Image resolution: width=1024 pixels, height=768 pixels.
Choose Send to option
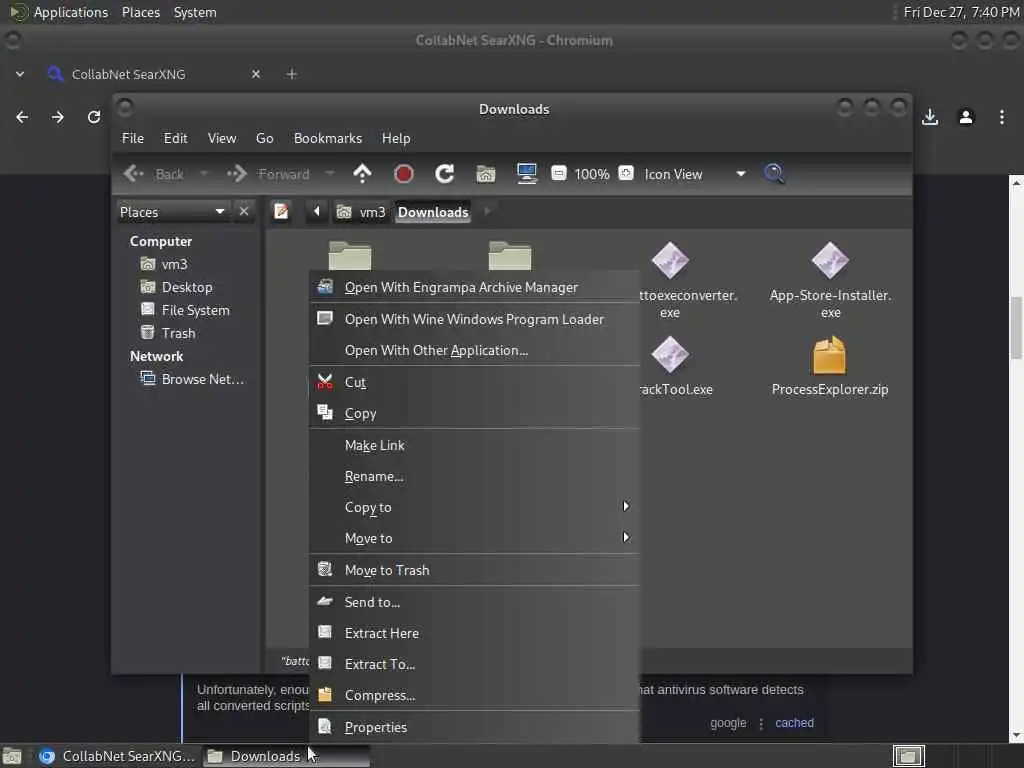(x=475, y=602)
